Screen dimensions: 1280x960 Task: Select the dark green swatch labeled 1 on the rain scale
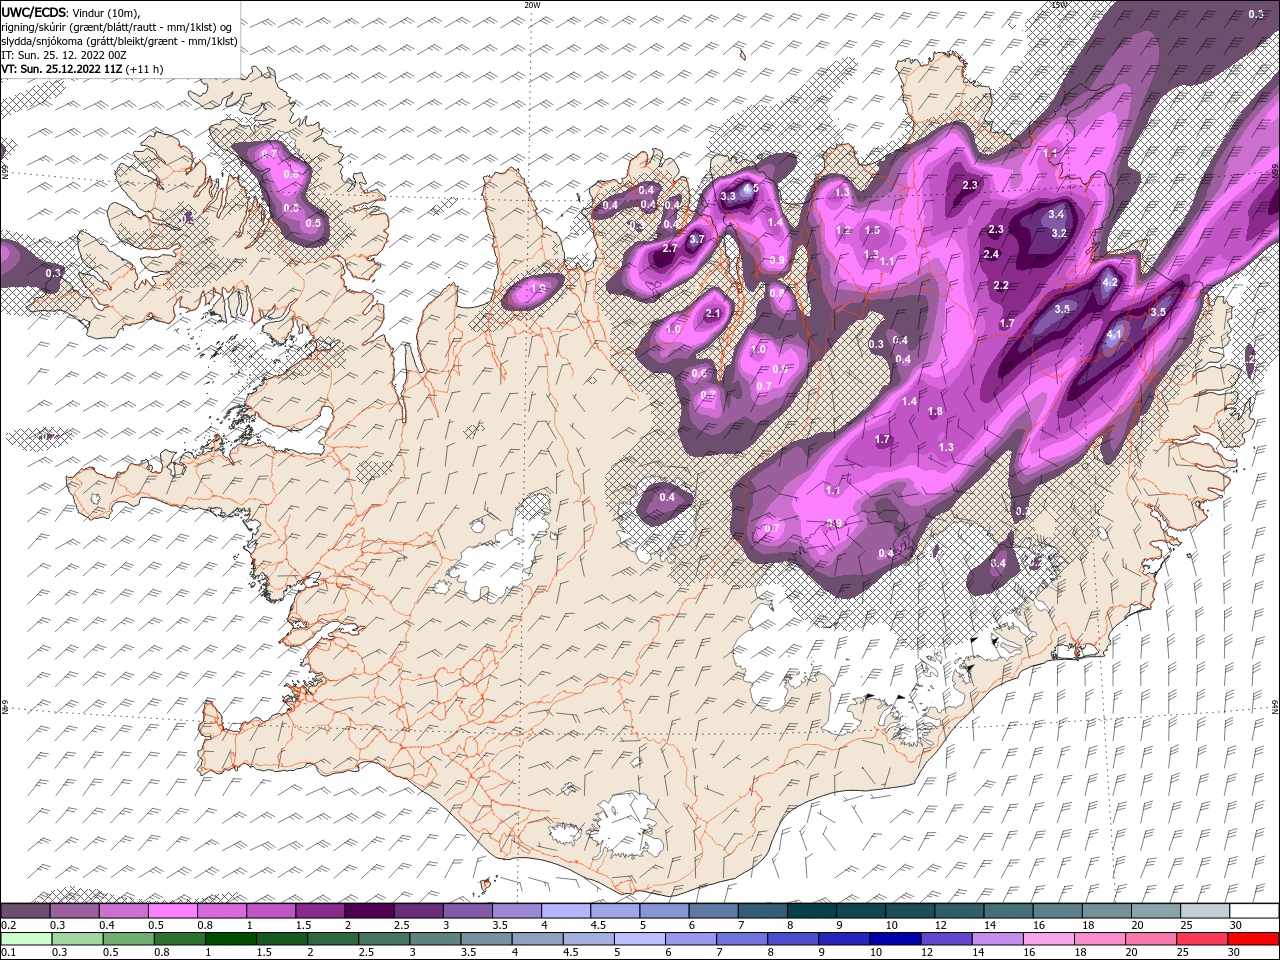[233, 939]
